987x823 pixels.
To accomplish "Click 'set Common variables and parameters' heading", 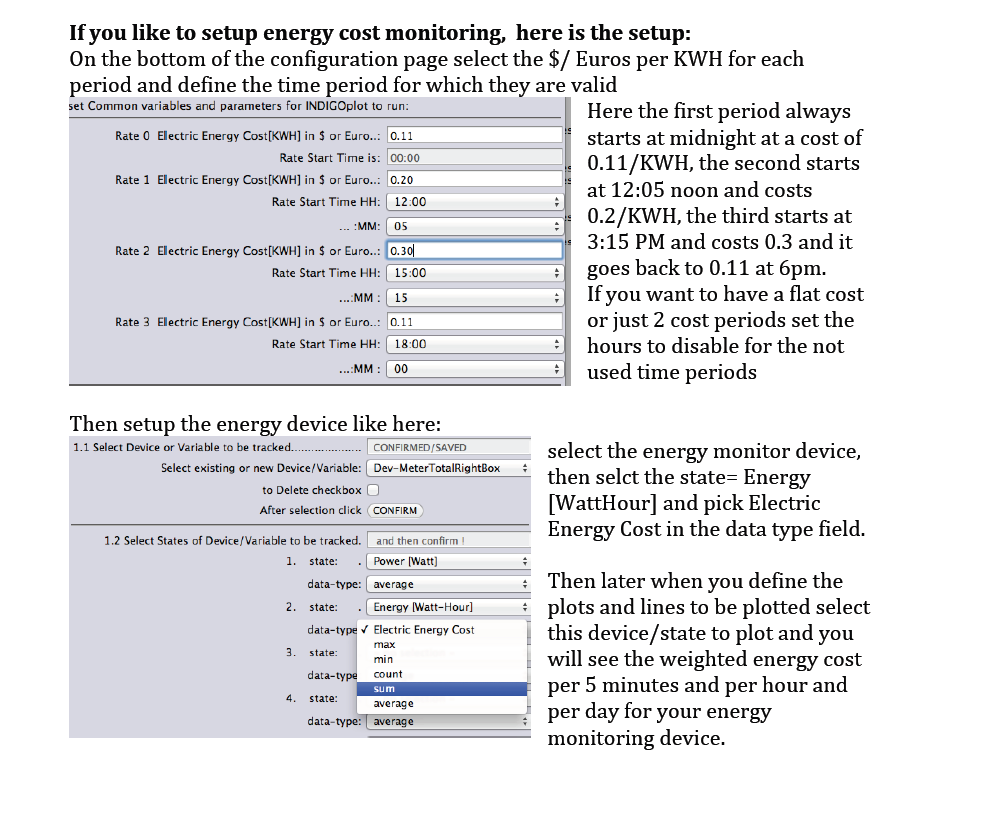I will [x=239, y=106].
